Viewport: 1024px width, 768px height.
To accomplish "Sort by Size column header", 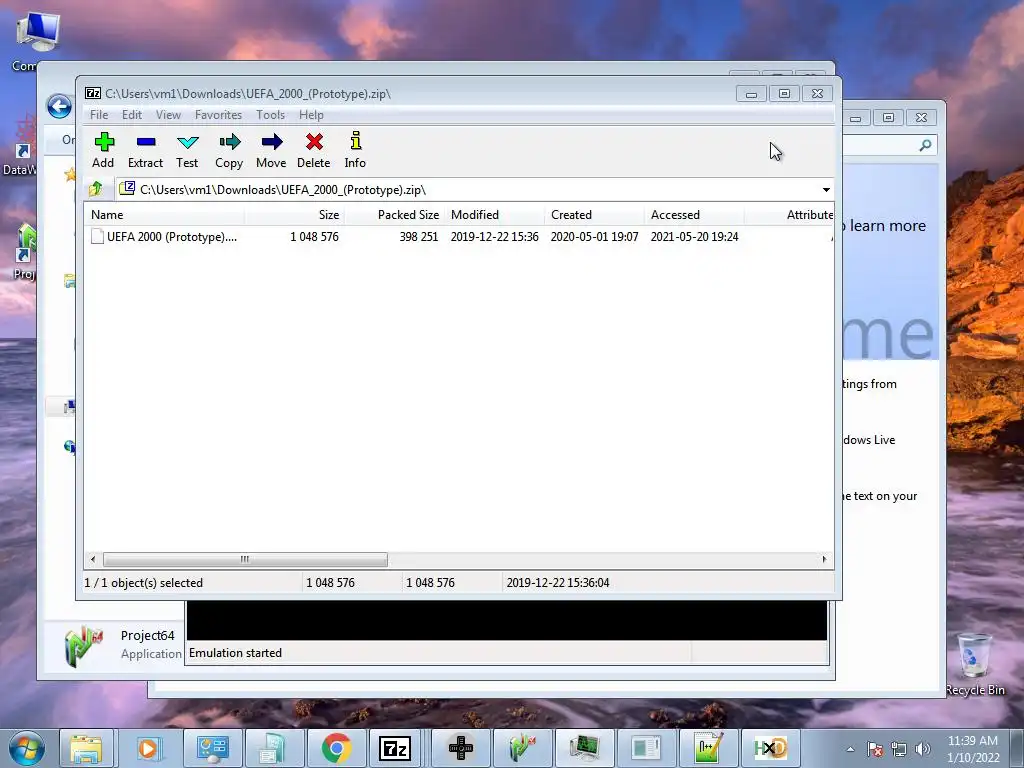I will coord(295,215).
